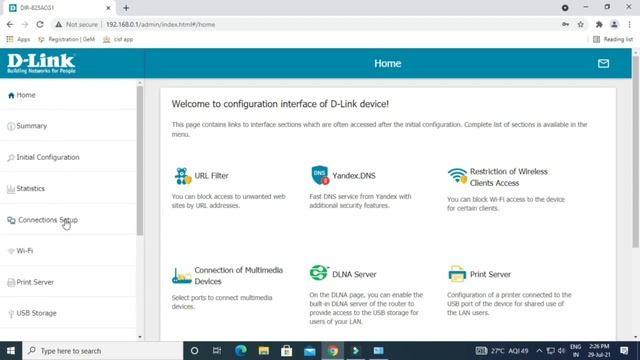
Task: Open Microsoft Edge from the taskbar
Action: point(240,351)
